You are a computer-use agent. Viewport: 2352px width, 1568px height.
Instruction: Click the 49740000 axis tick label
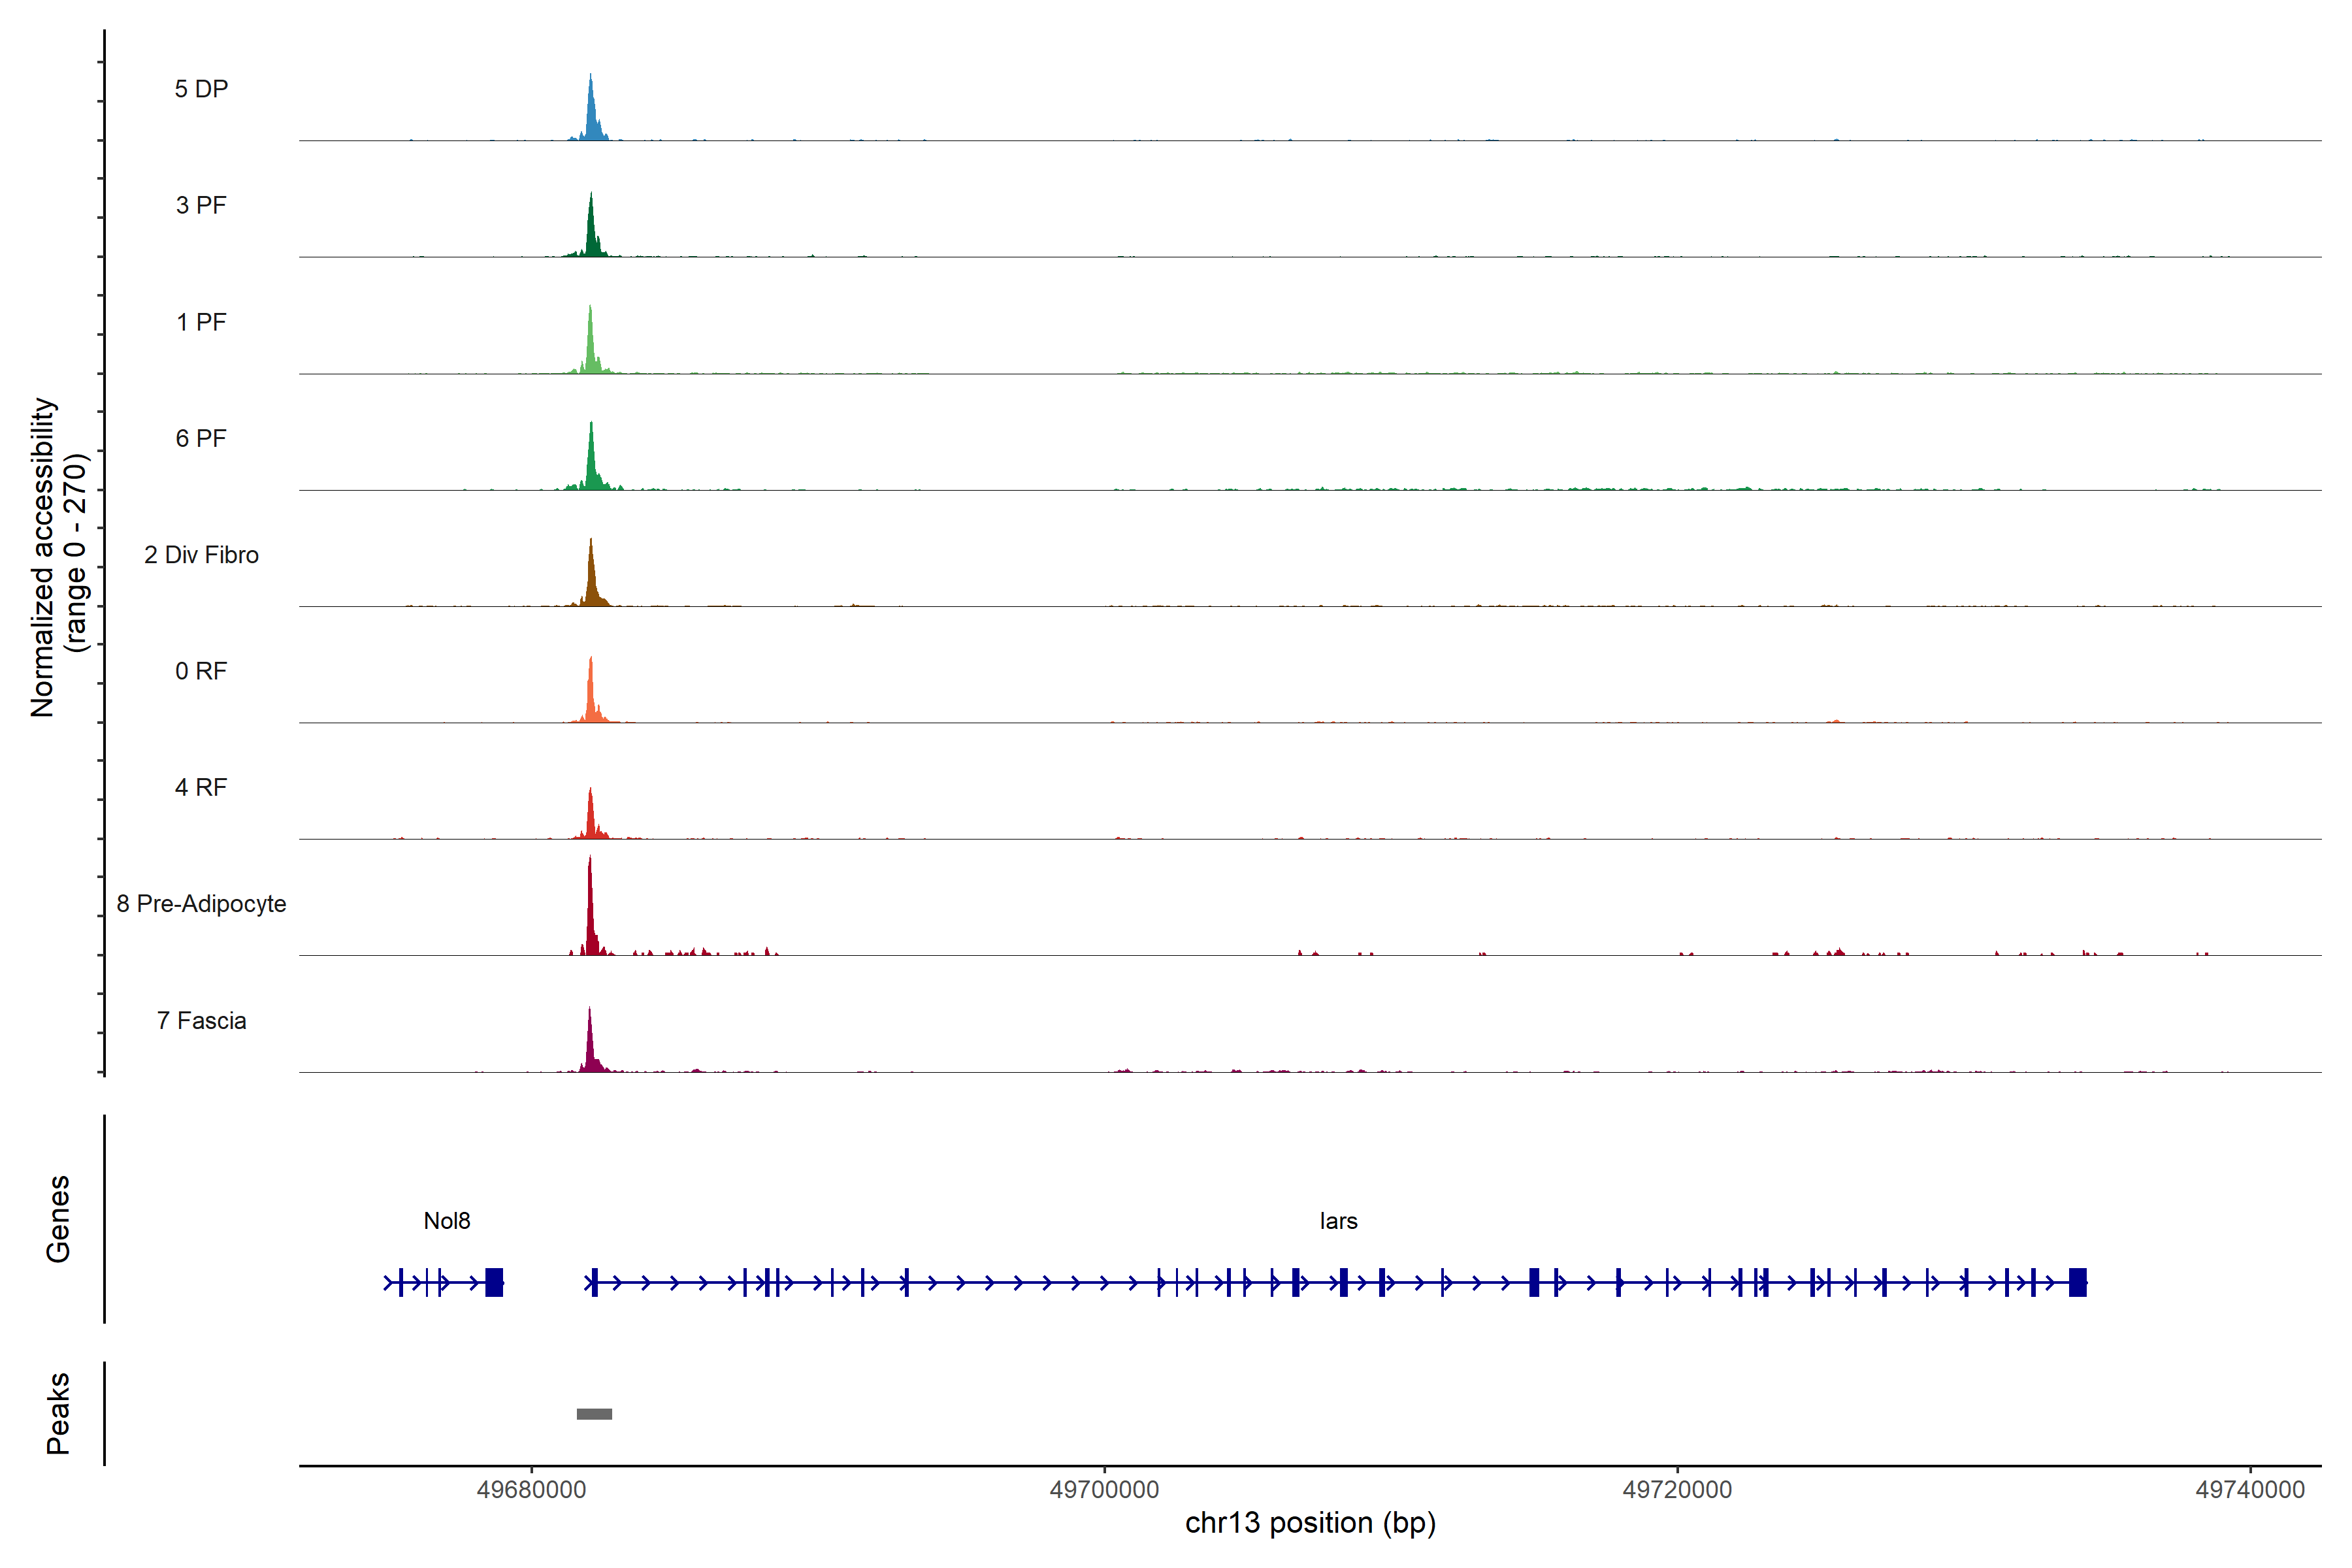(x=2250, y=1489)
